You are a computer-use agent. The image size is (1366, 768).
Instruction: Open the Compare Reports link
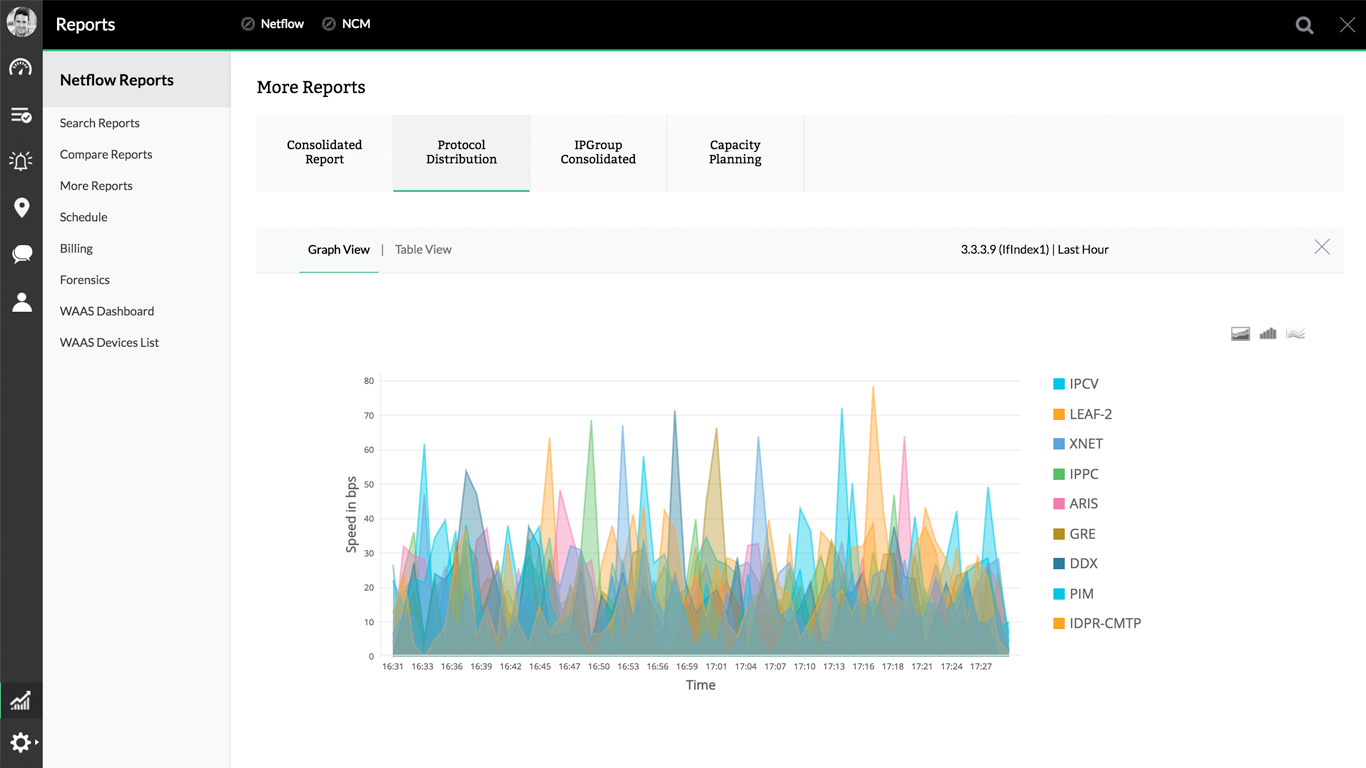tap(106, 155)
